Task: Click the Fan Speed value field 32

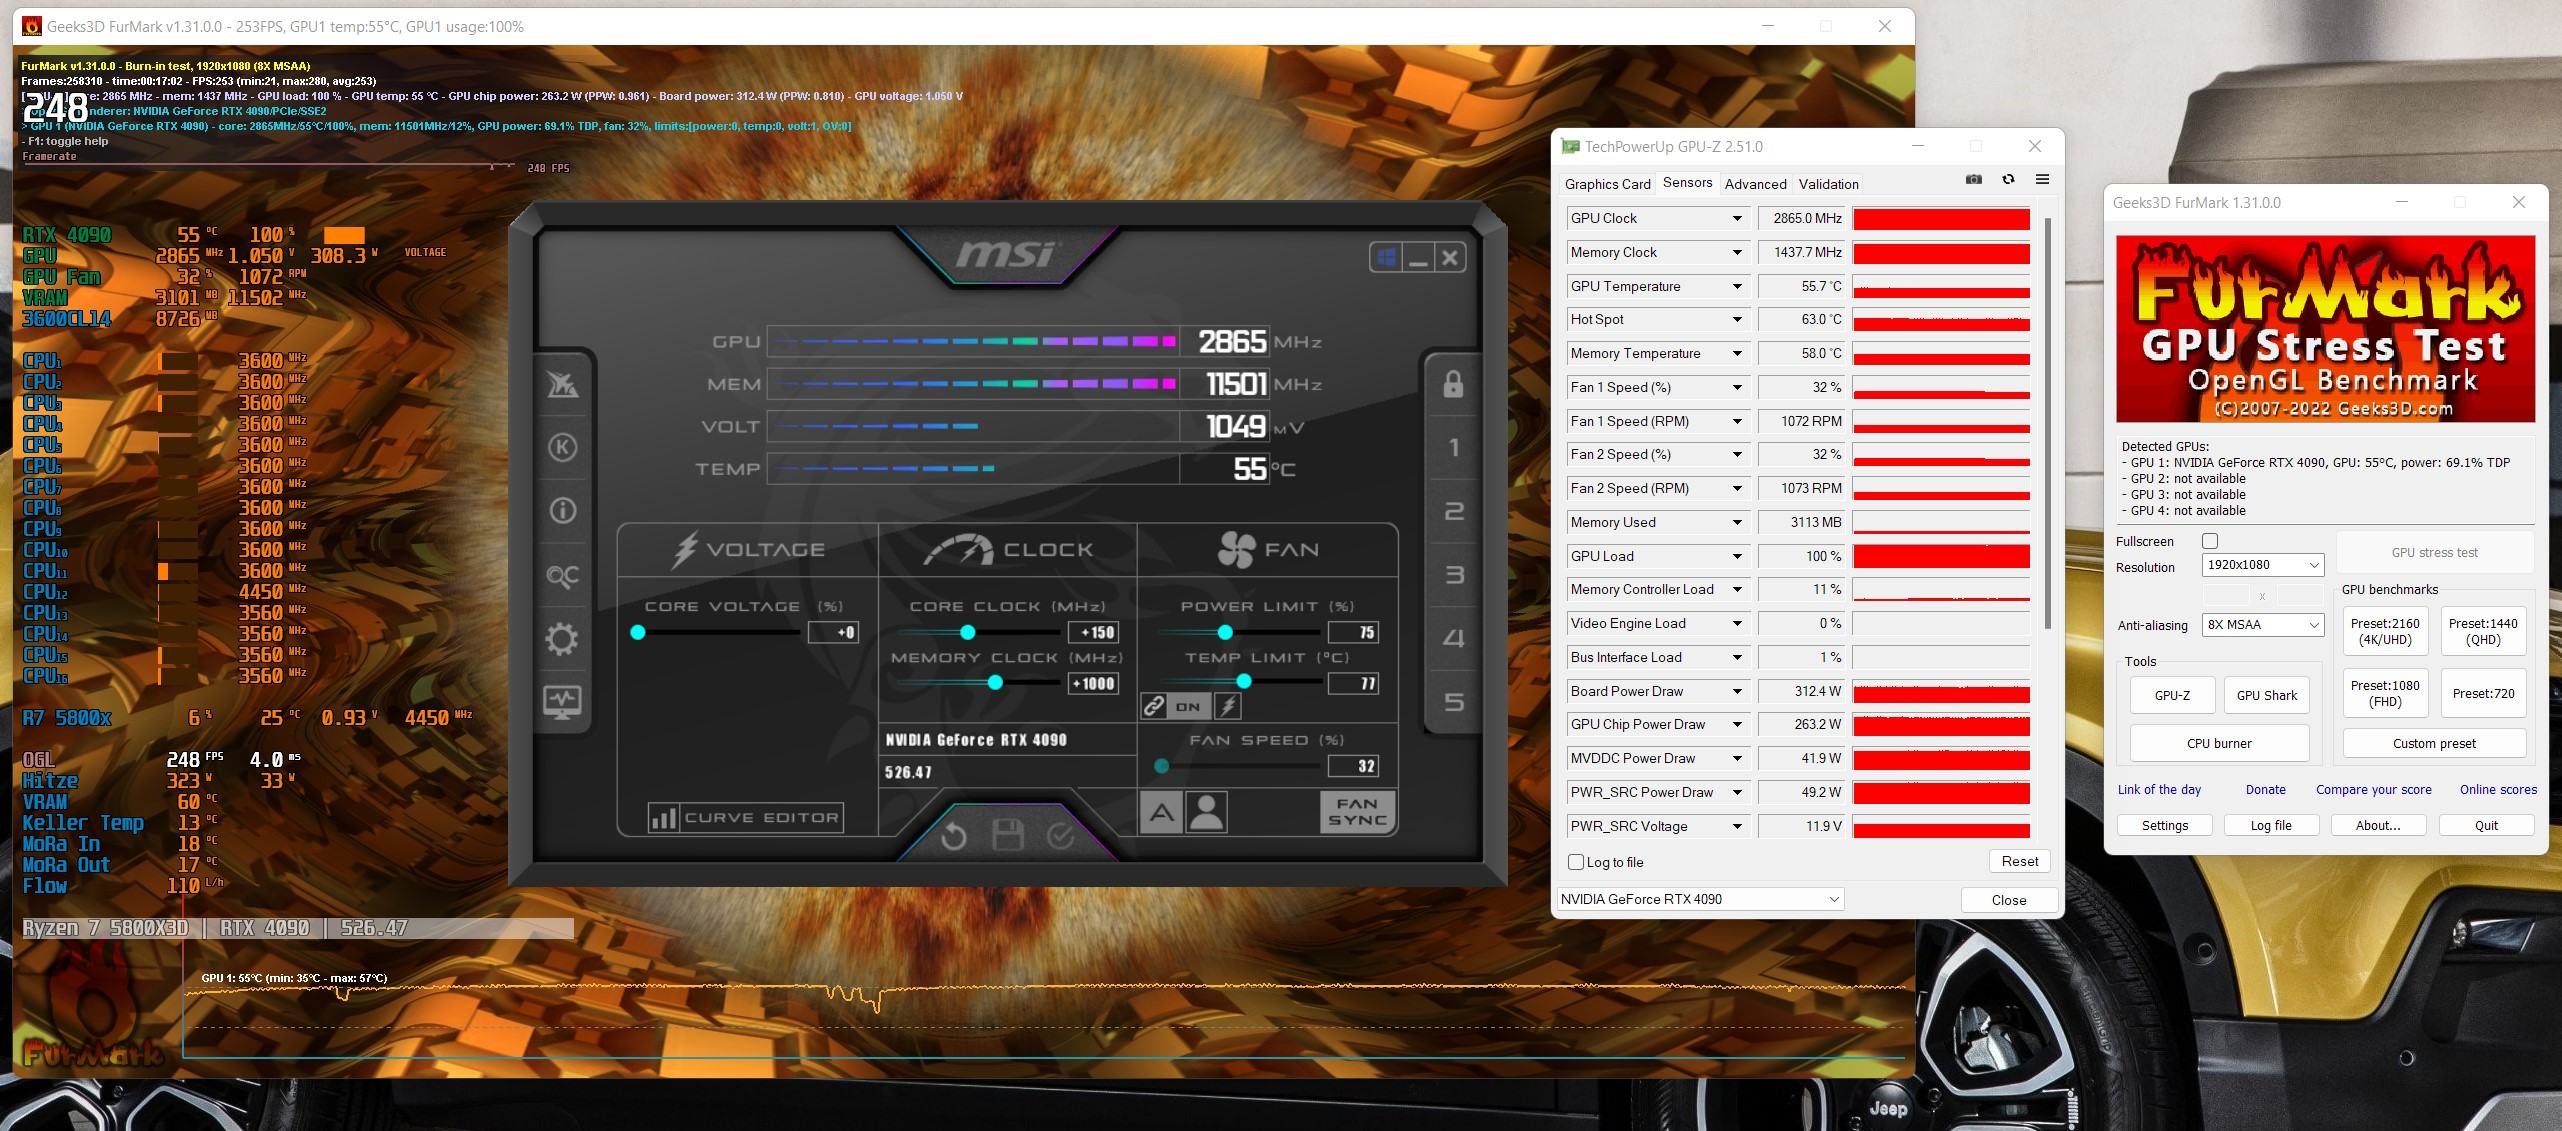Action: 1353,766
